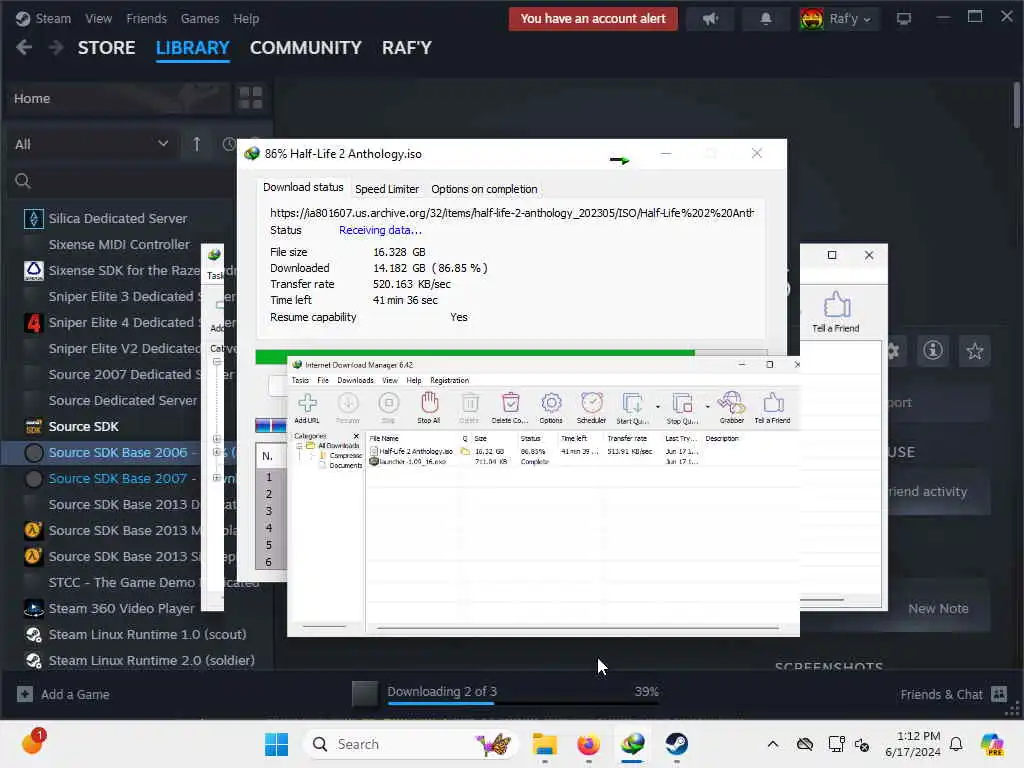The image size is (1024, 768).
Task: Select Steam 360 Video Player in library
Action: (121, 609)
